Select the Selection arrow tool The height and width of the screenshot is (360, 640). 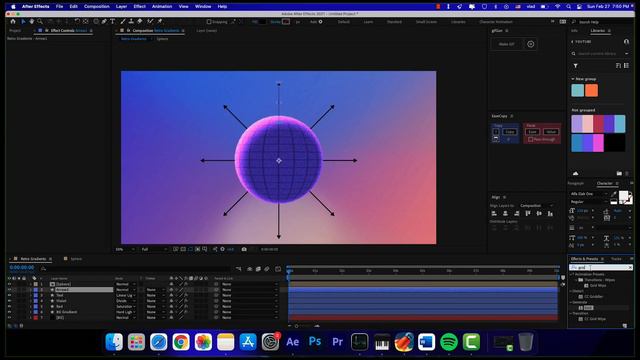point(23,21)
